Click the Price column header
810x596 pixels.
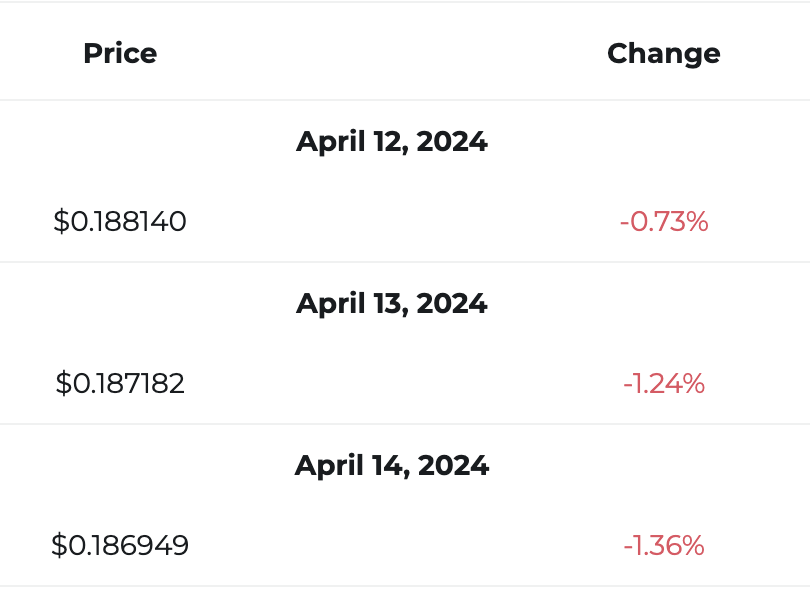[x=120, y=53]
